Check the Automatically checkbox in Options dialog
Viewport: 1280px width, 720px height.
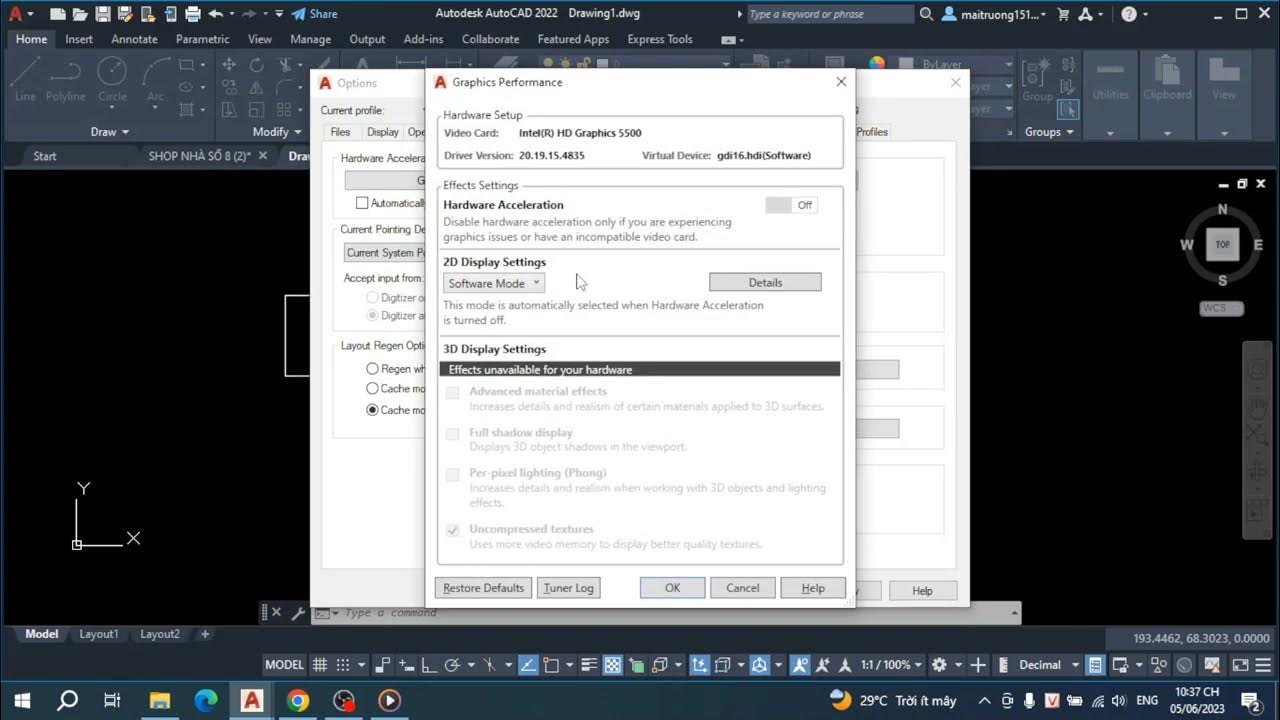coord(362,203)
